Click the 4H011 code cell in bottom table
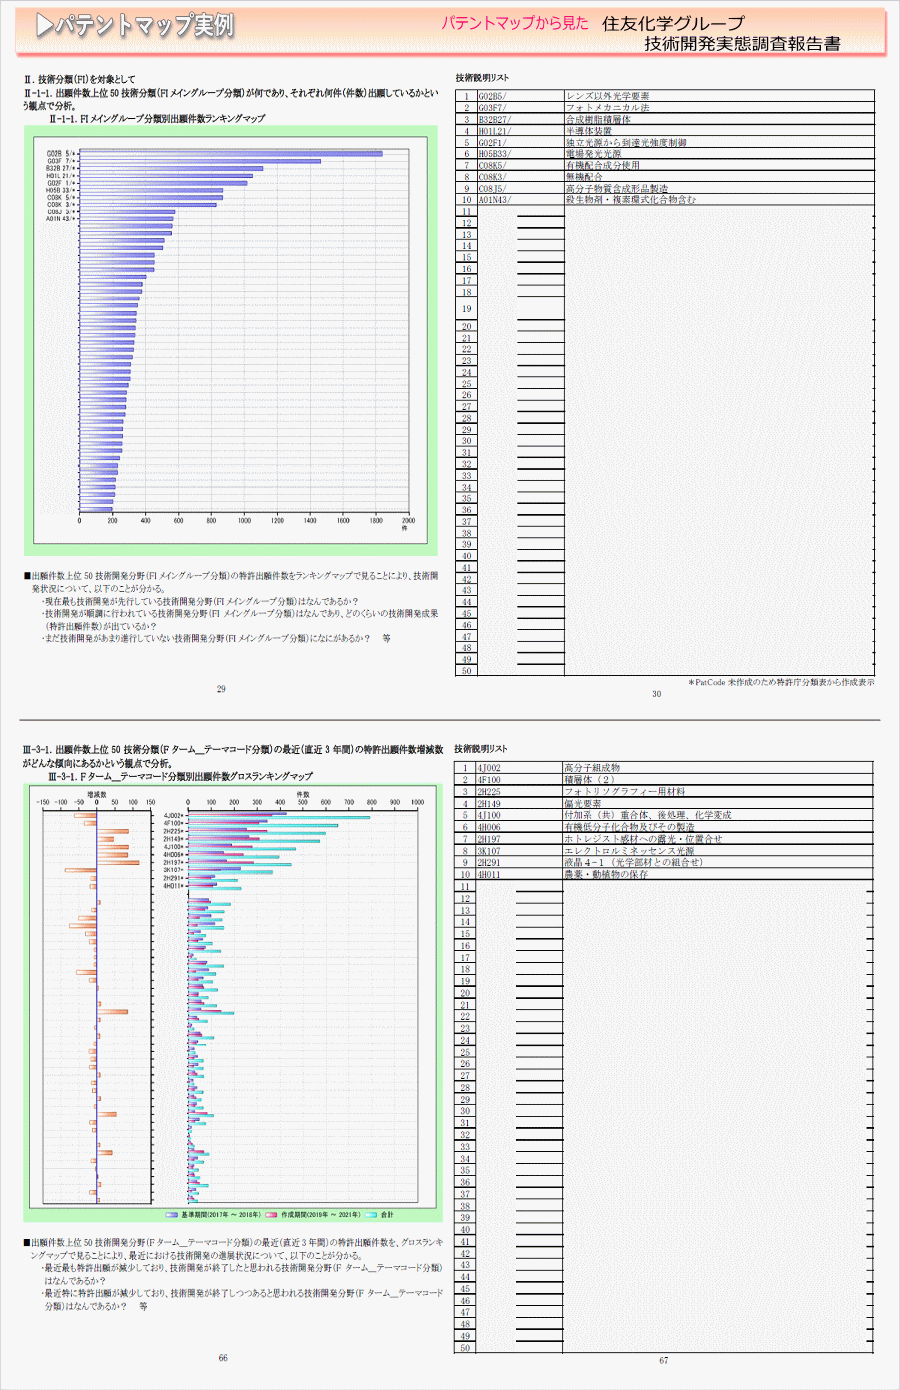The image size is (900, 1390). point(519,875)
